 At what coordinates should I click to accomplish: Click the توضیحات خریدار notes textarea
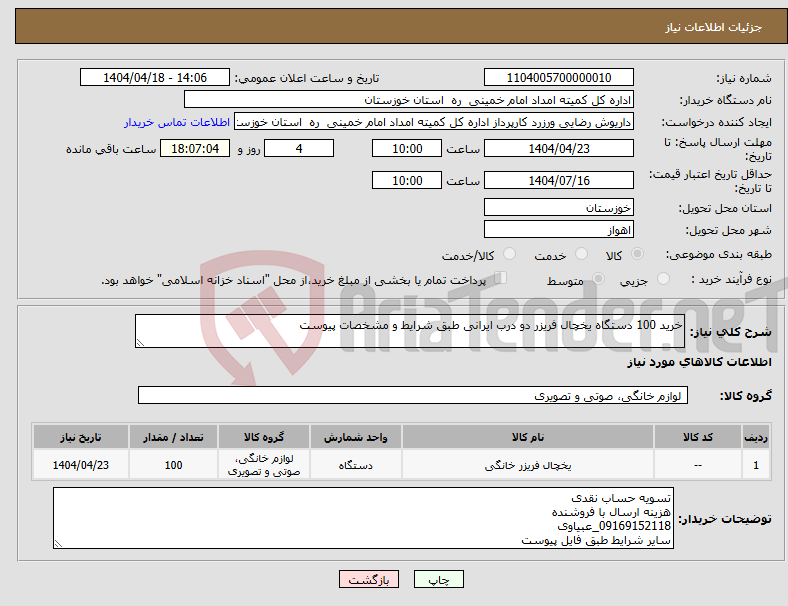(363, 518)
